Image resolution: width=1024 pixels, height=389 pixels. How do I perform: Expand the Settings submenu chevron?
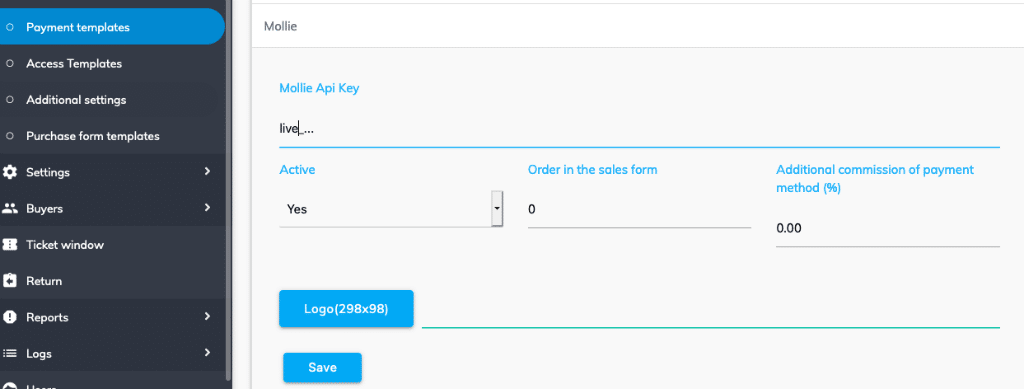208,172
